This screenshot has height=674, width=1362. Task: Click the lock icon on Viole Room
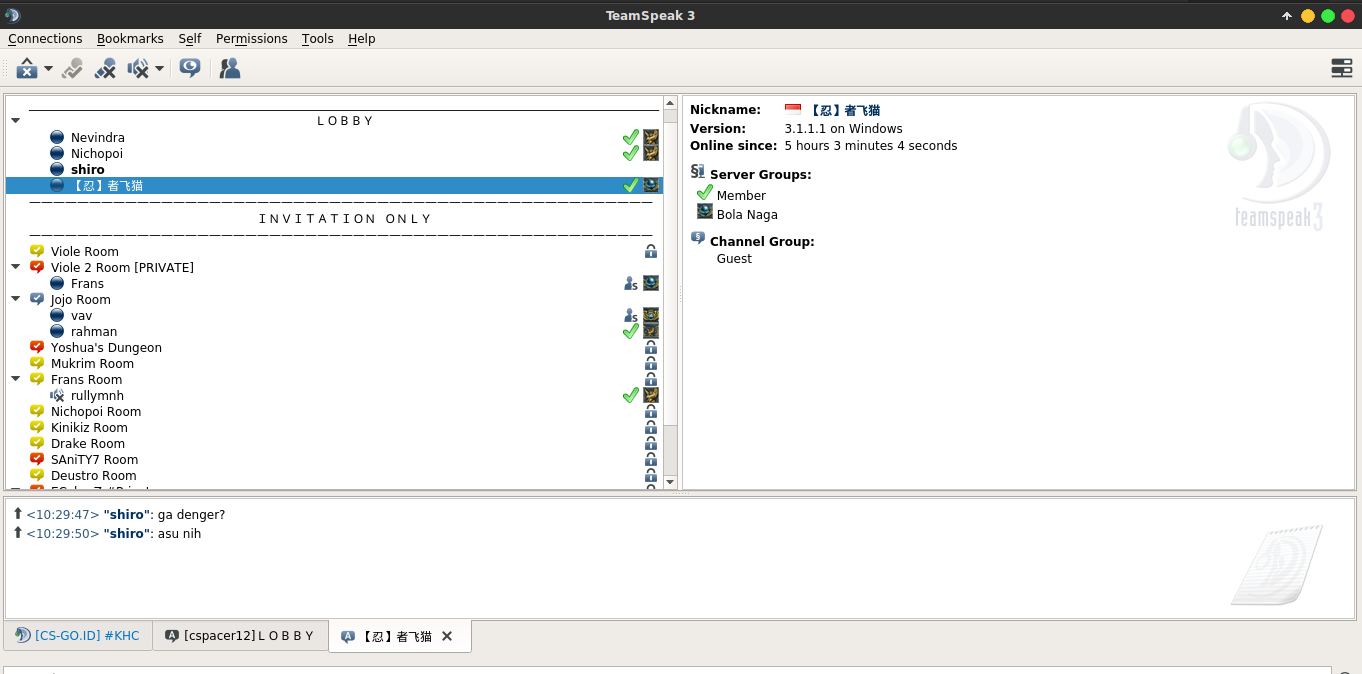[x=651, y=251]
